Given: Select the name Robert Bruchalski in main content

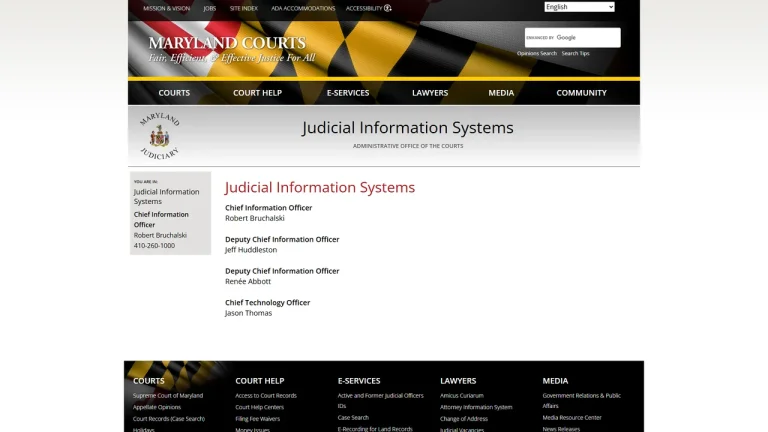Looking at the screenshot, I should pyautogui.click(x=255, y=218).
